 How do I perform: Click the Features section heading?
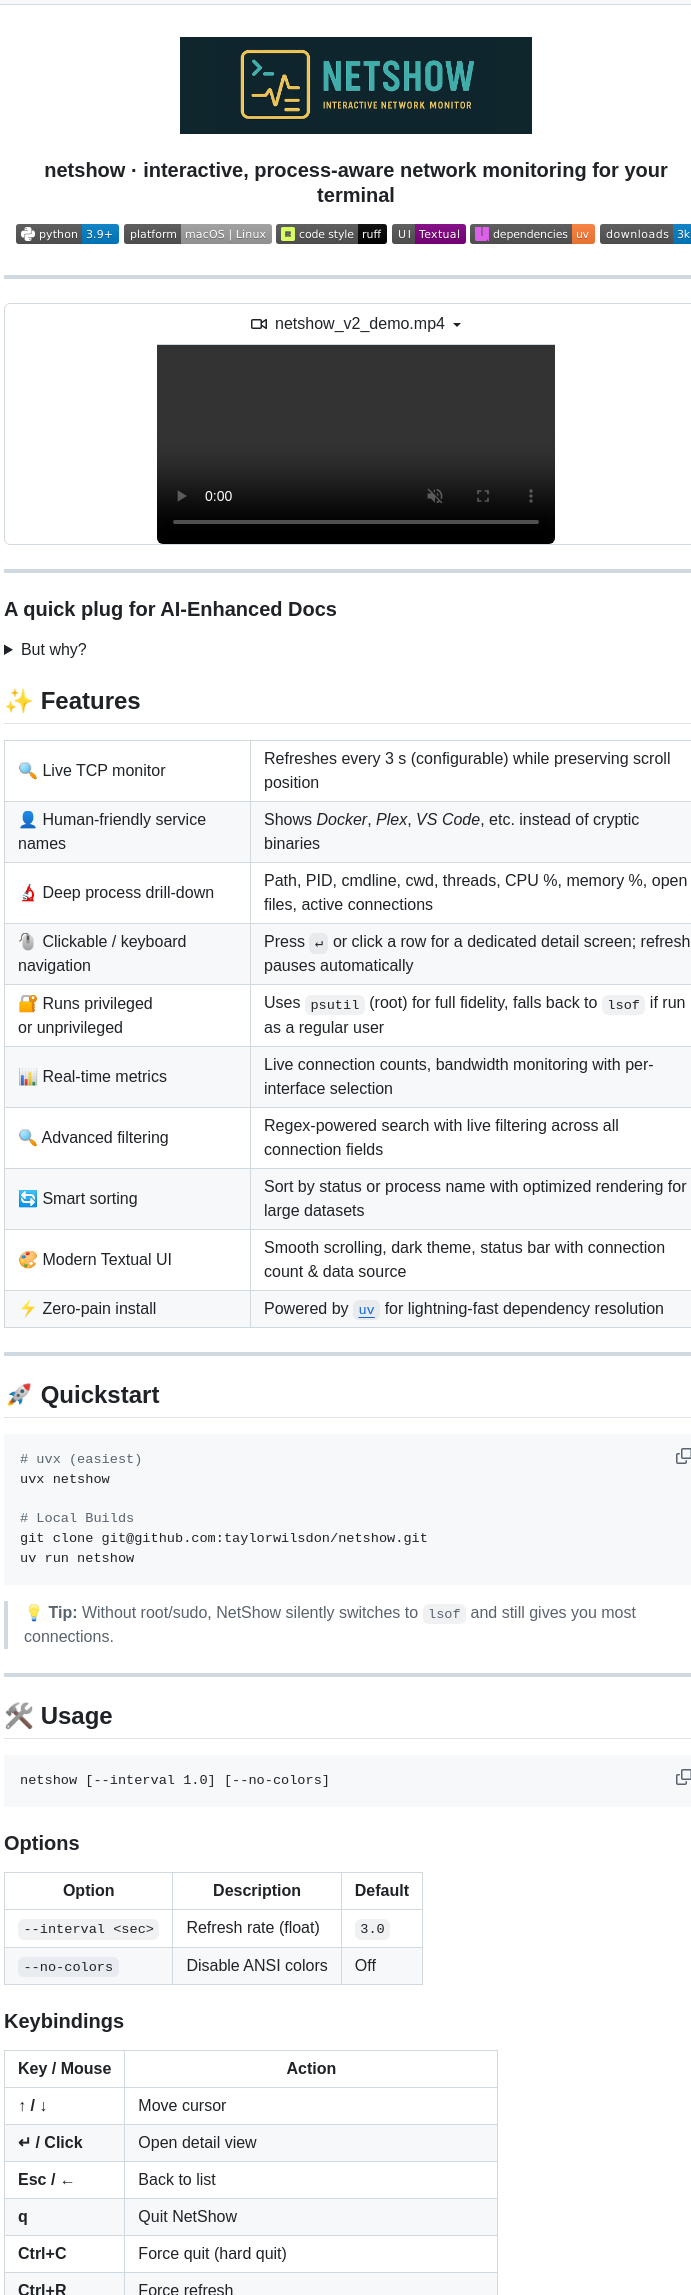90,701
